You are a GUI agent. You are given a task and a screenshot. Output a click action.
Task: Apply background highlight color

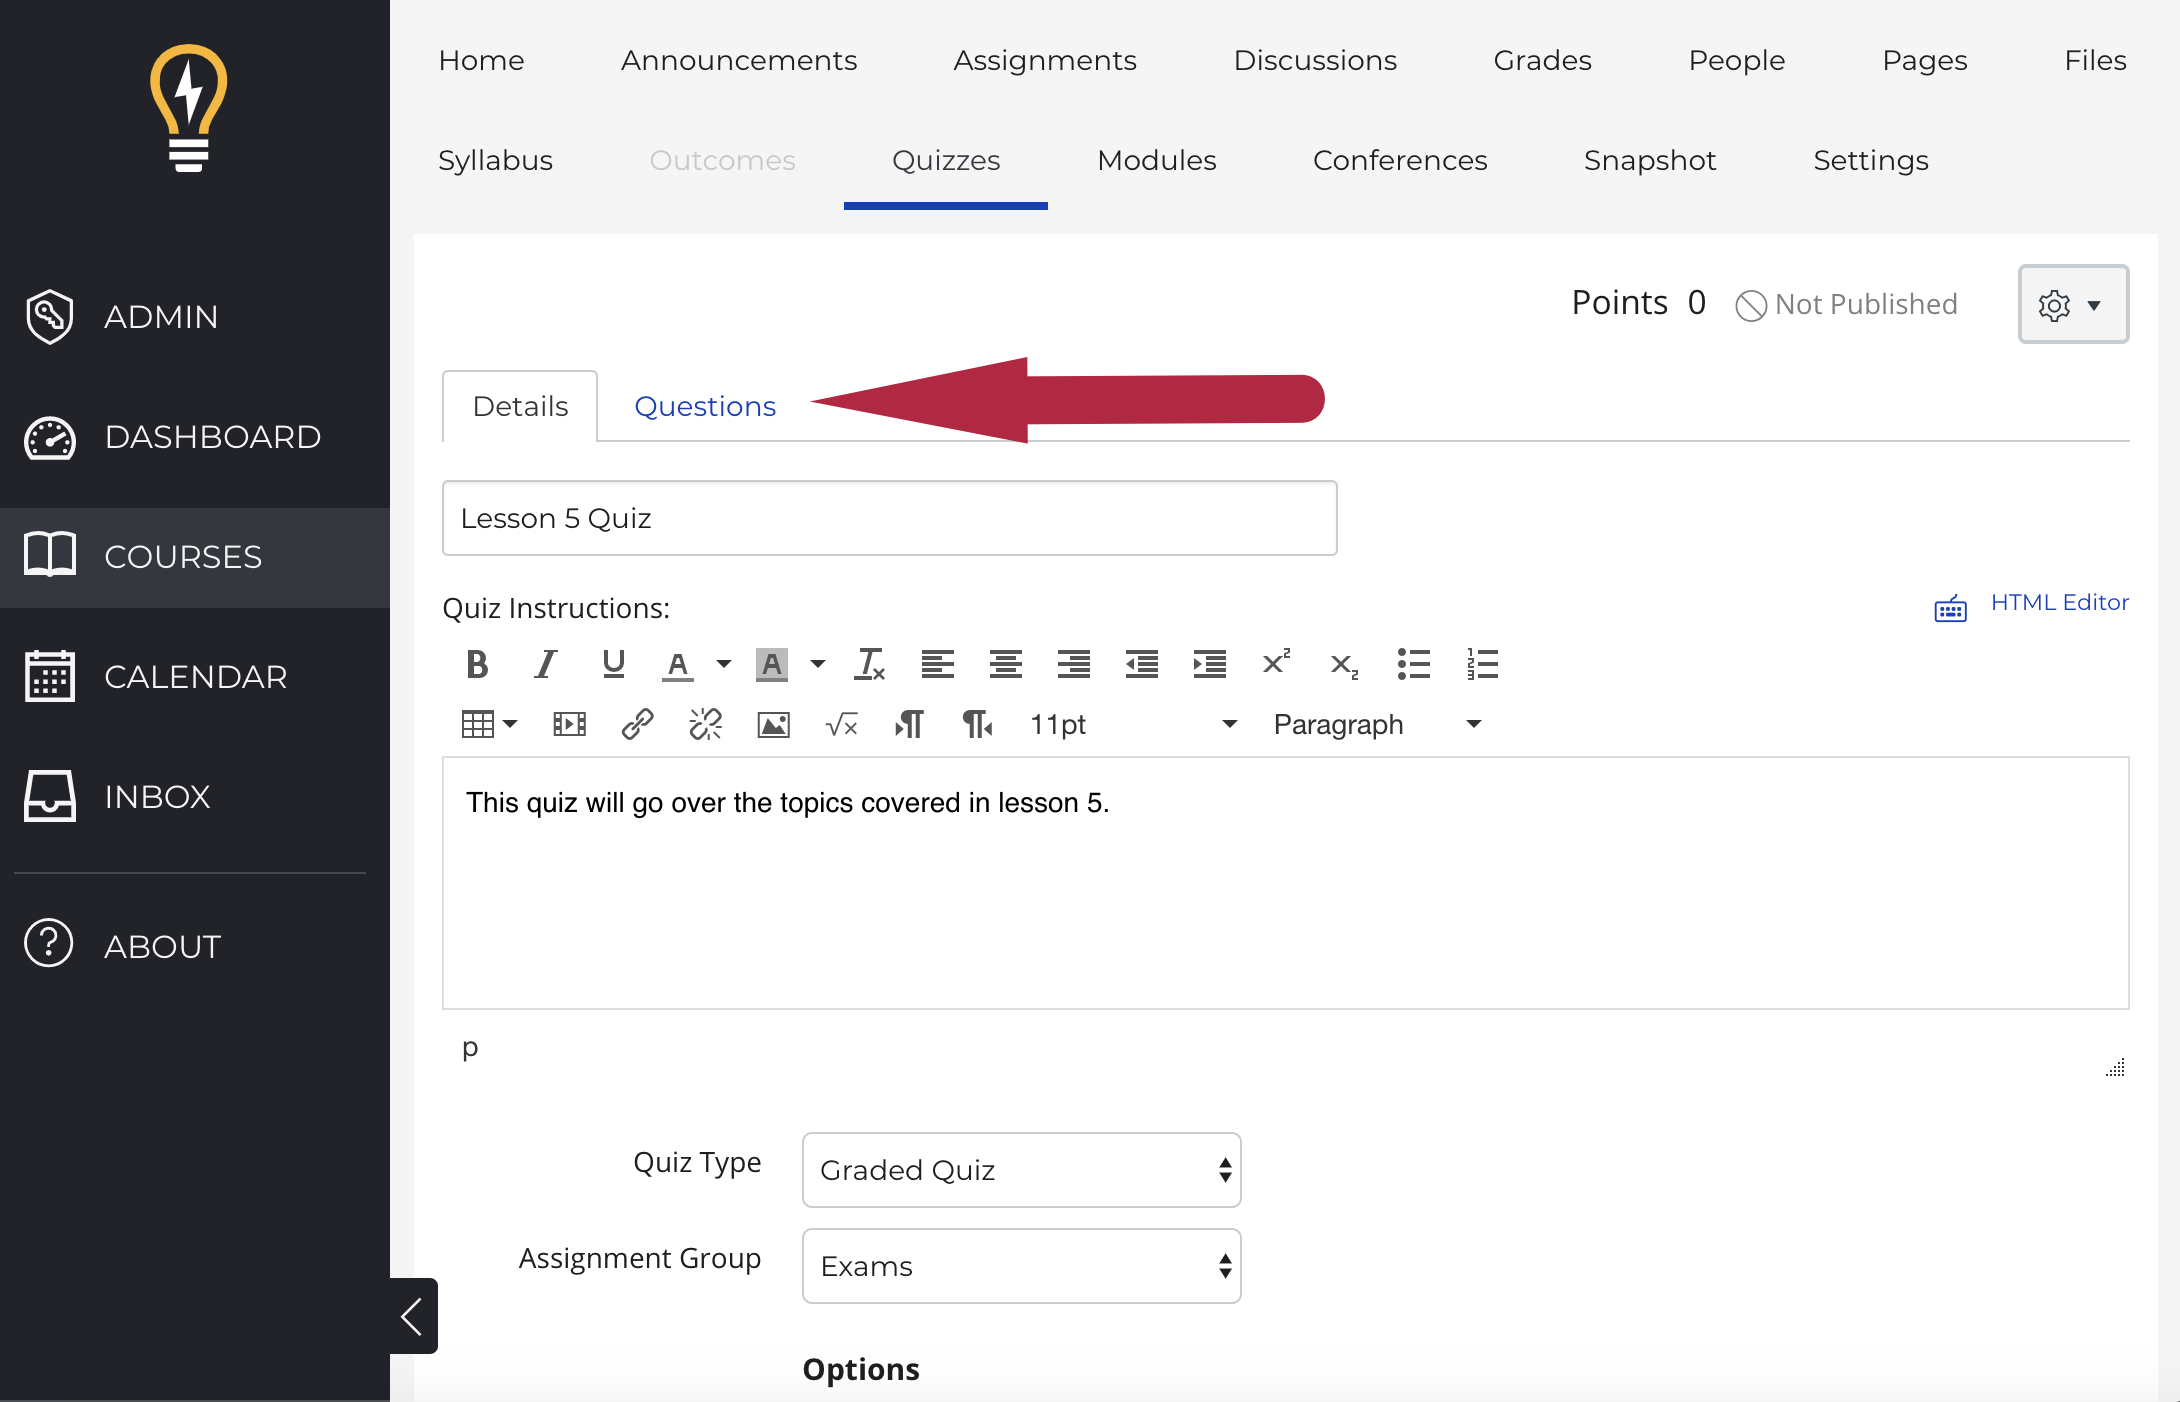pos(772,664)
